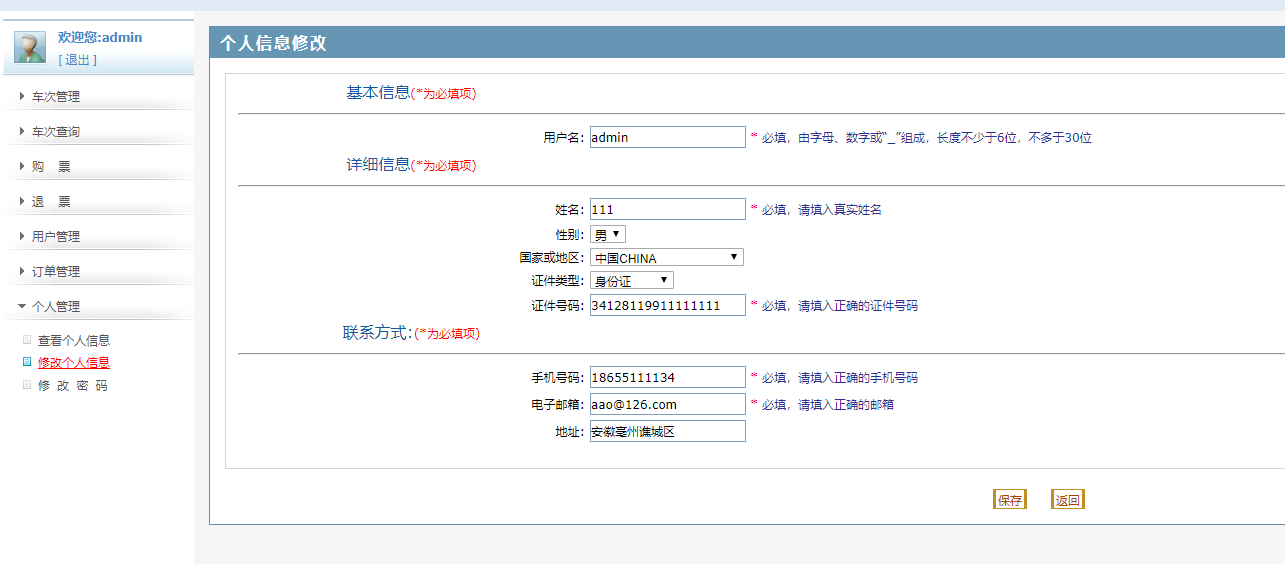Open the 查看个人信息 page
The image size is (1285, 564).
click(74, 341)
